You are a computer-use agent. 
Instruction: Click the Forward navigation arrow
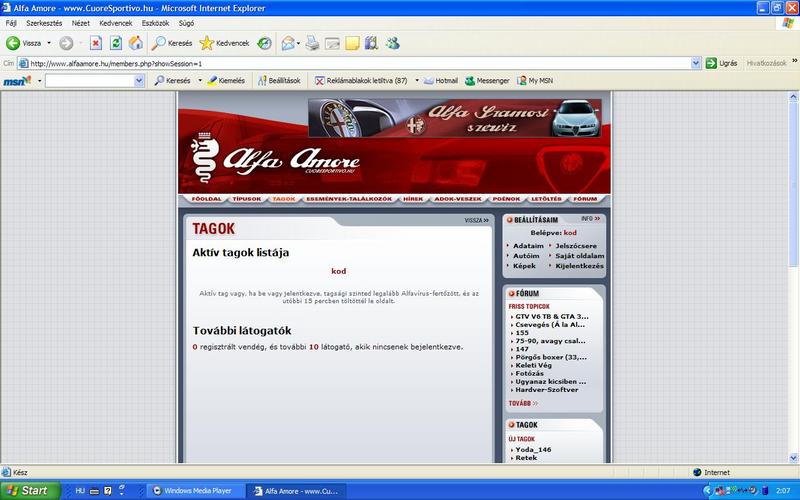(x=66, y=43)
